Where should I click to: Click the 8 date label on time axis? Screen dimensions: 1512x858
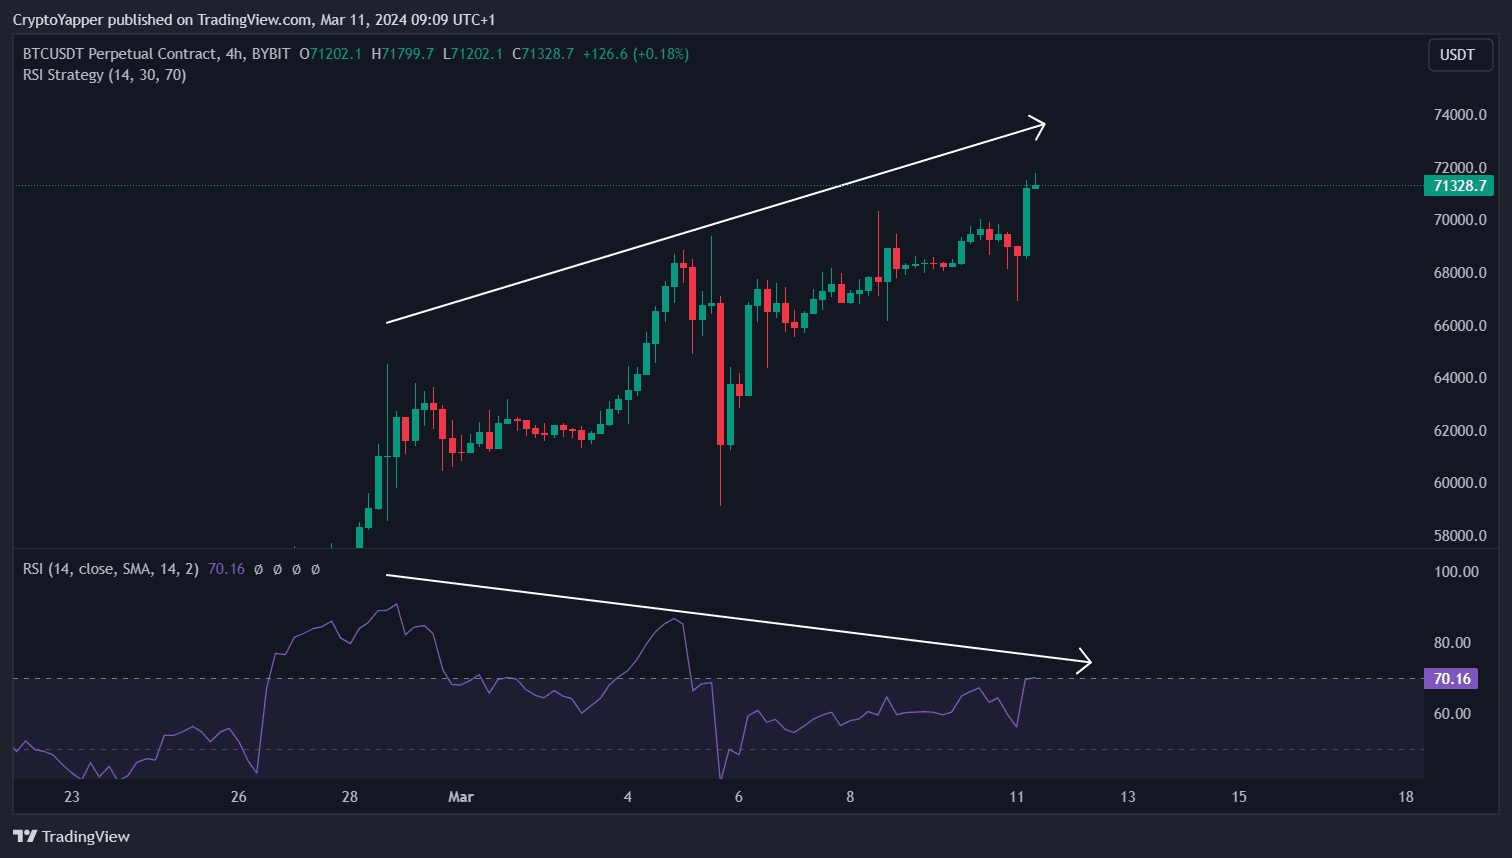(x=850, y=797)
